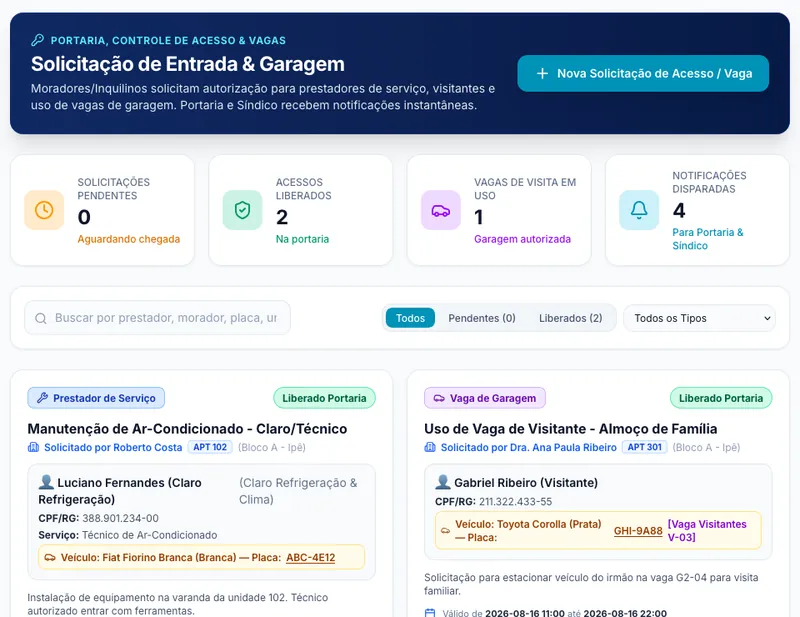Click the car icon in Fiat Fiorino vehicle row
This screenshot has width=800, height=617.
[x=50, y=557]
